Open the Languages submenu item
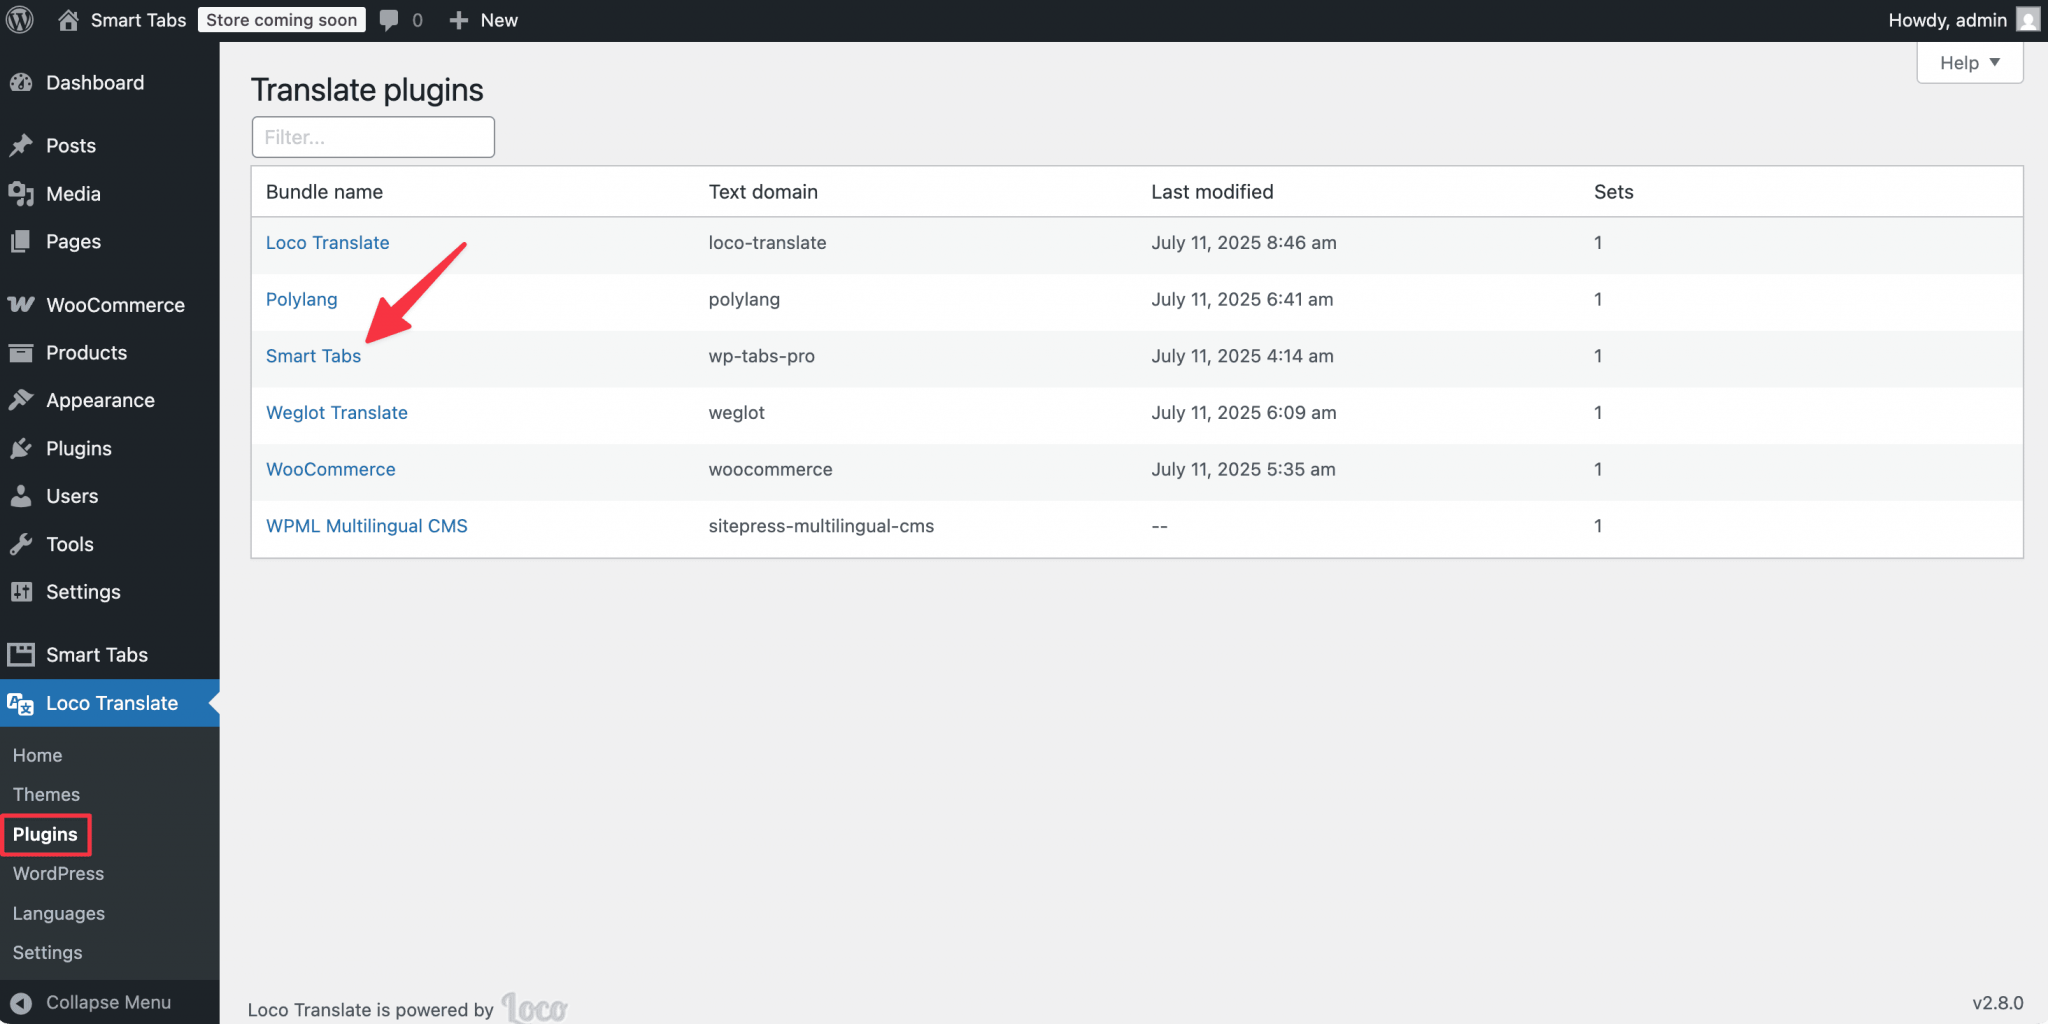Screen dimensions: 2048x1024 58,912
